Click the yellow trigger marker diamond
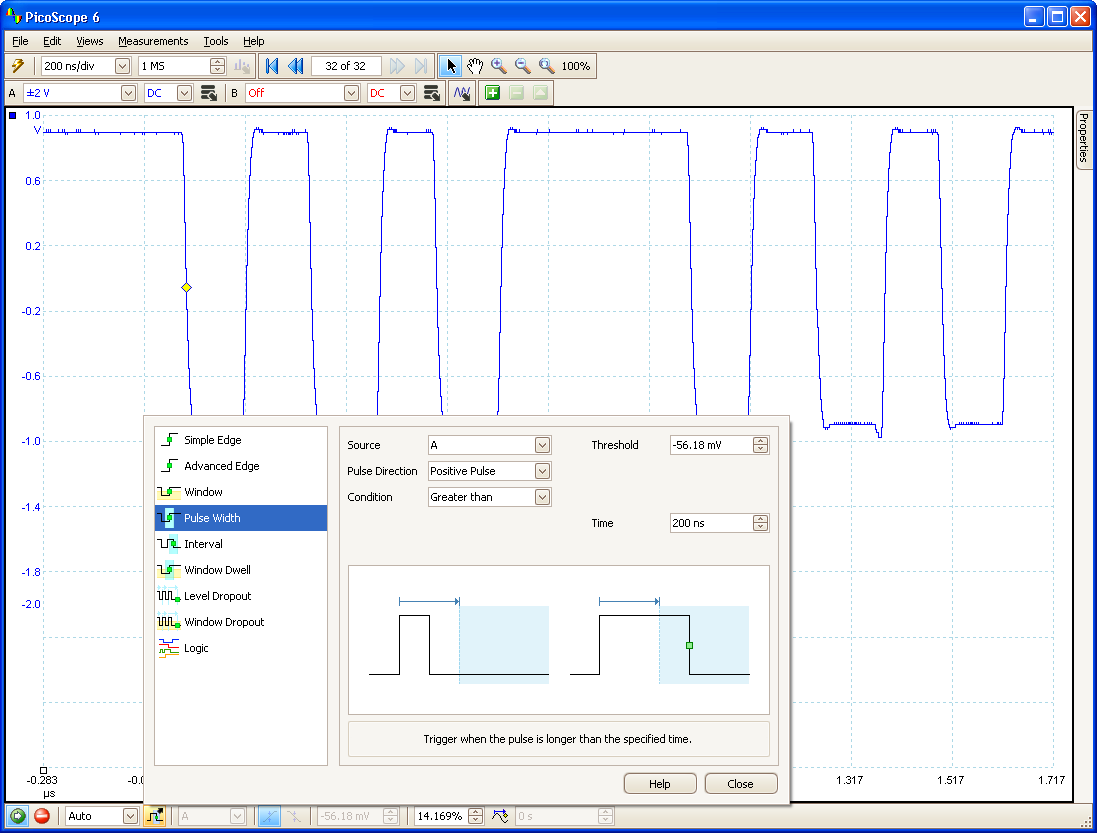 click(x=186, y=288)
